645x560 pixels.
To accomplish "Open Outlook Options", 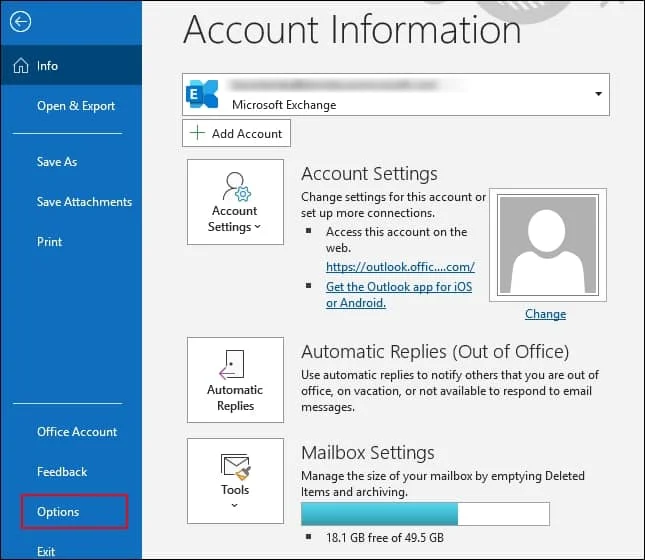I will (74, 511).
